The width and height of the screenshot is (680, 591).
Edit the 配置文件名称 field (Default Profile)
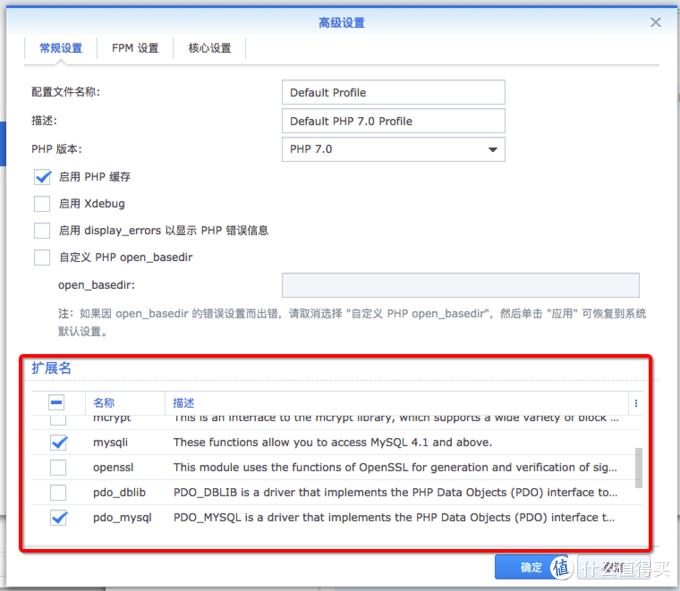[393, 92]
